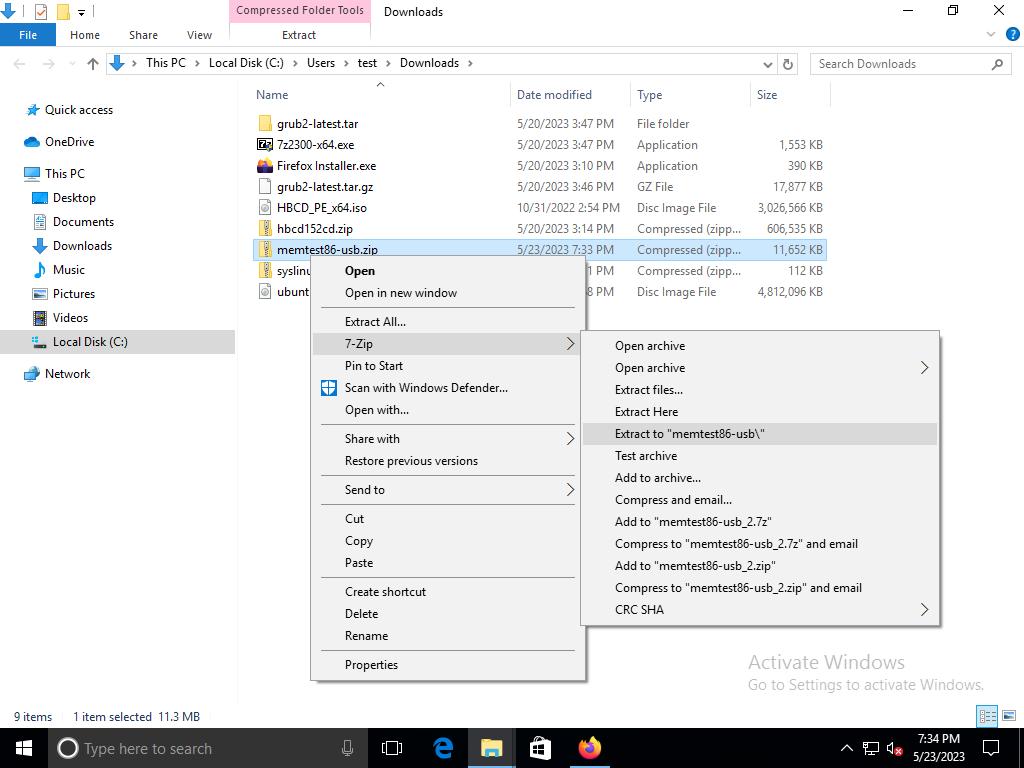
Task: Open the Windows Start menu
Action: pyautogui.click(x=24, y=748)
